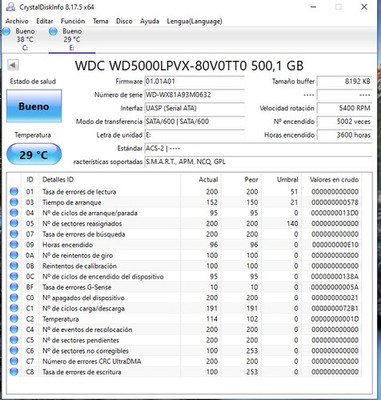Click the Firmware field showing 01.01A01
This screenshot has height=400, width=381.
pyautogui.click(x=195, y=81)
